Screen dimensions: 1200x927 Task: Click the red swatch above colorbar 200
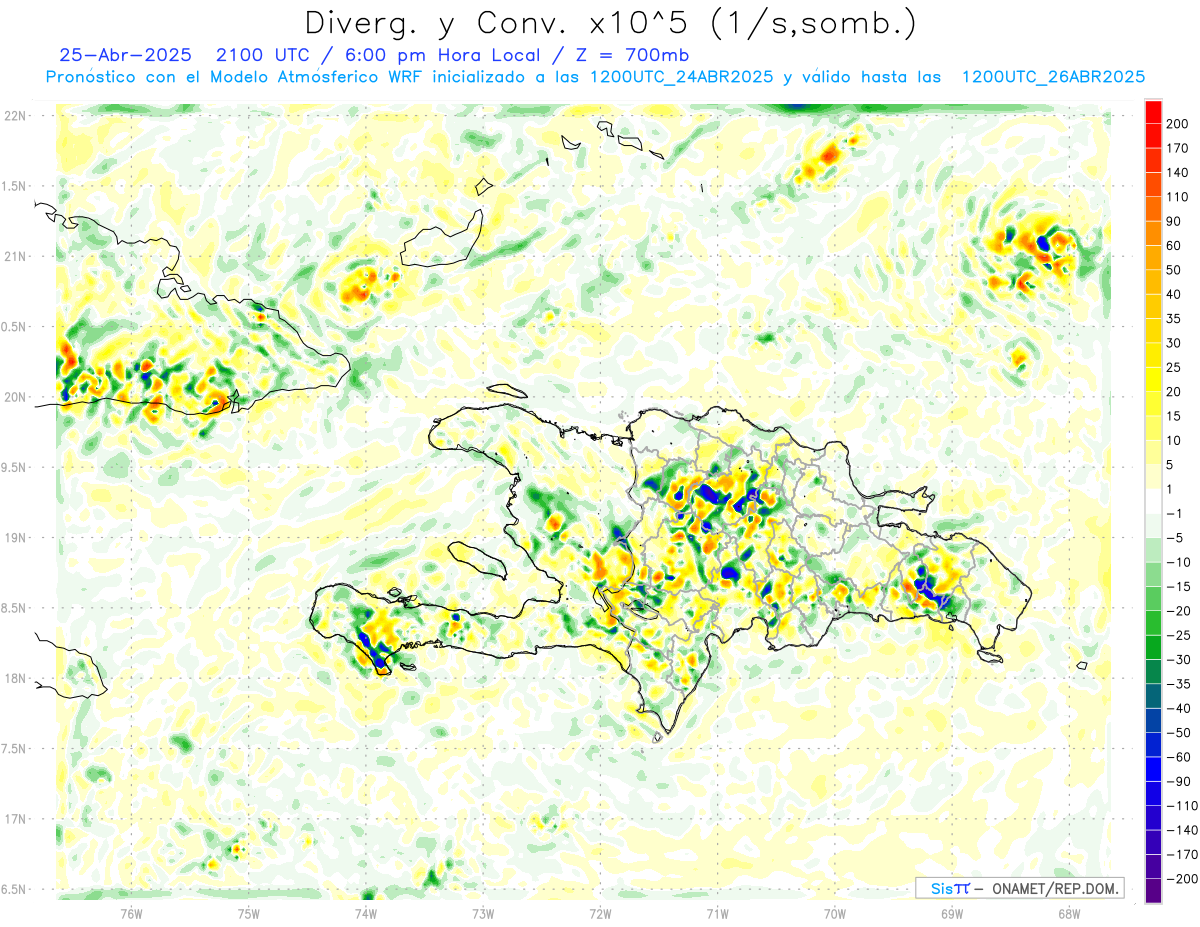1154,112
